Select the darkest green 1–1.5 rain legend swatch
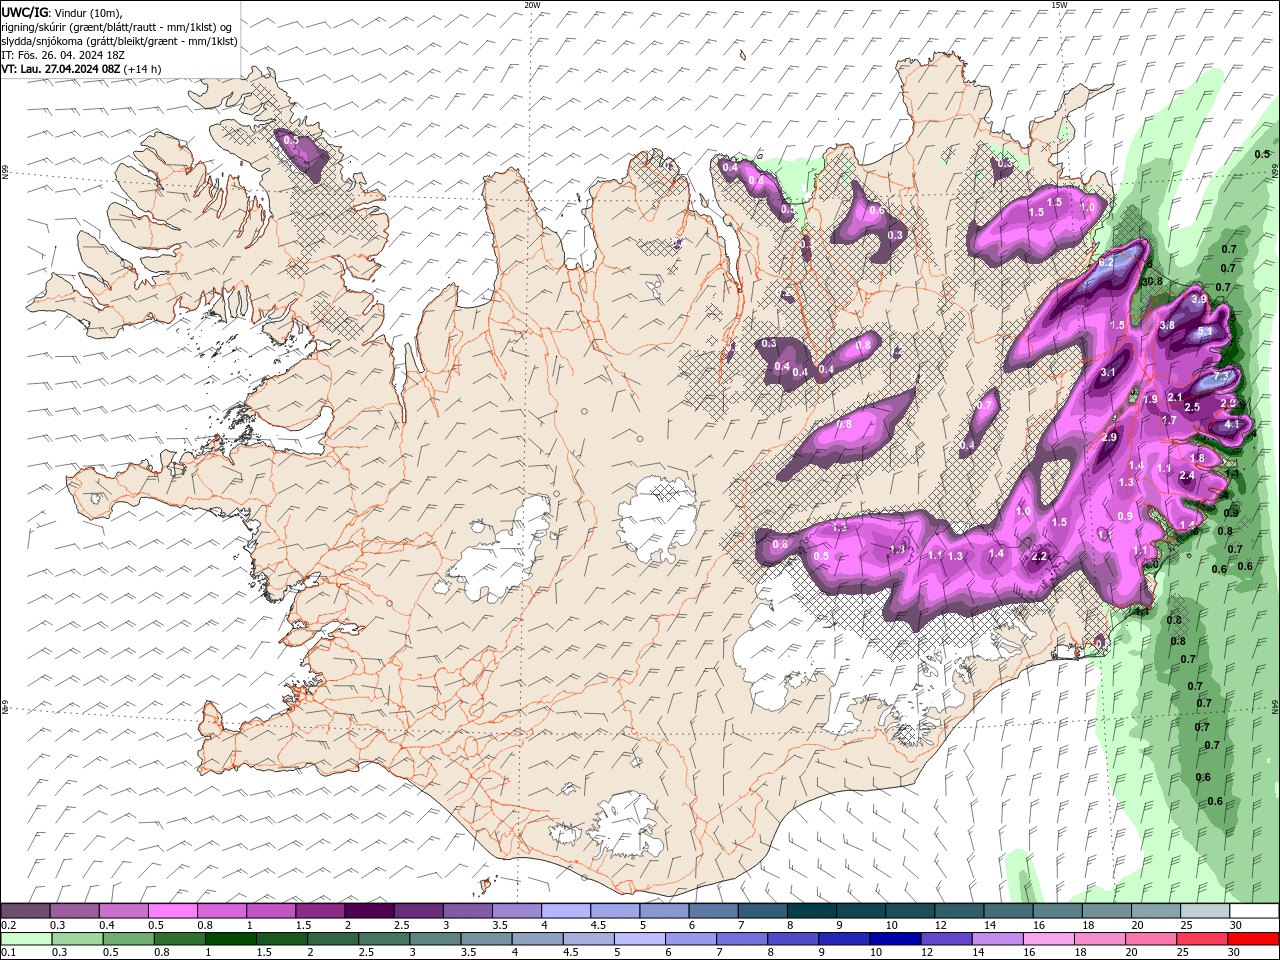Screen dimensions: 1280x960 click(x=230, y=938)
